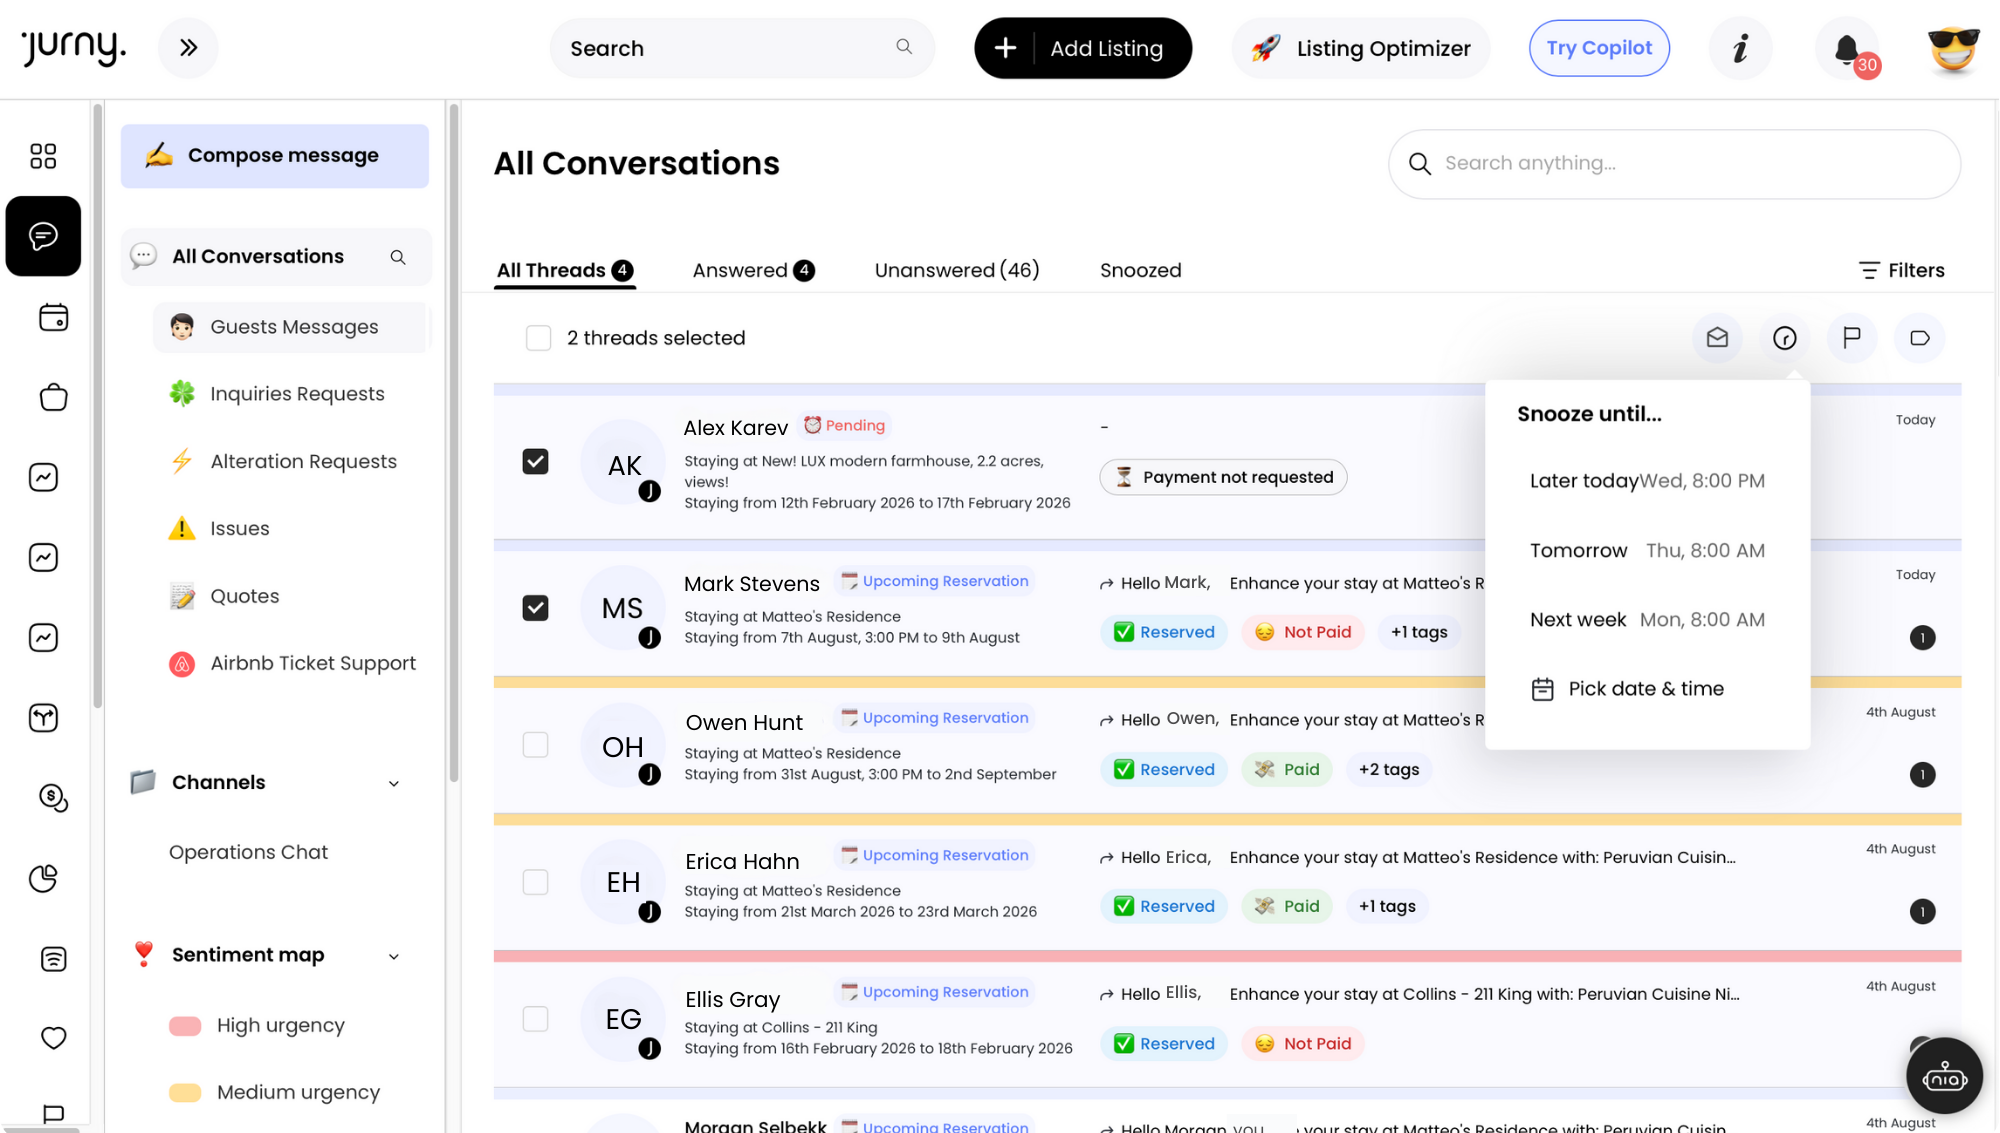Collapse the Sentiment map section
The height and width of the screenshot is (1133, 2000).
tap(394, 956)
